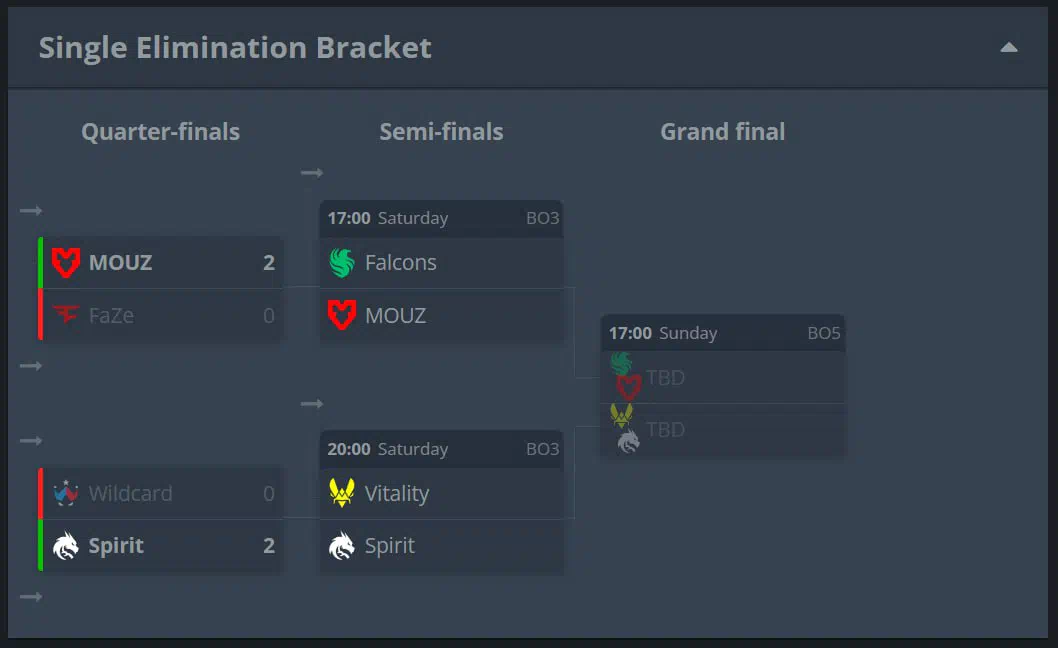Click the Vitality logo in semi-finals
Screen dimensions: 1058x648
[342, 493]
